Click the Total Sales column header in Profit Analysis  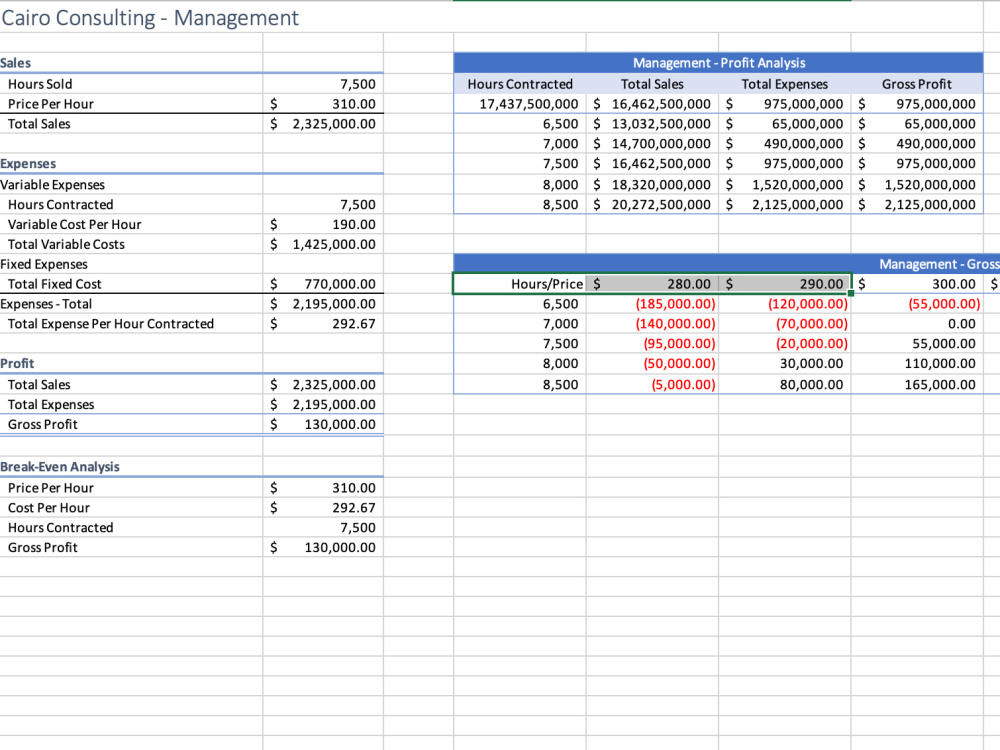pyautogui.click(x=652, y=84)
